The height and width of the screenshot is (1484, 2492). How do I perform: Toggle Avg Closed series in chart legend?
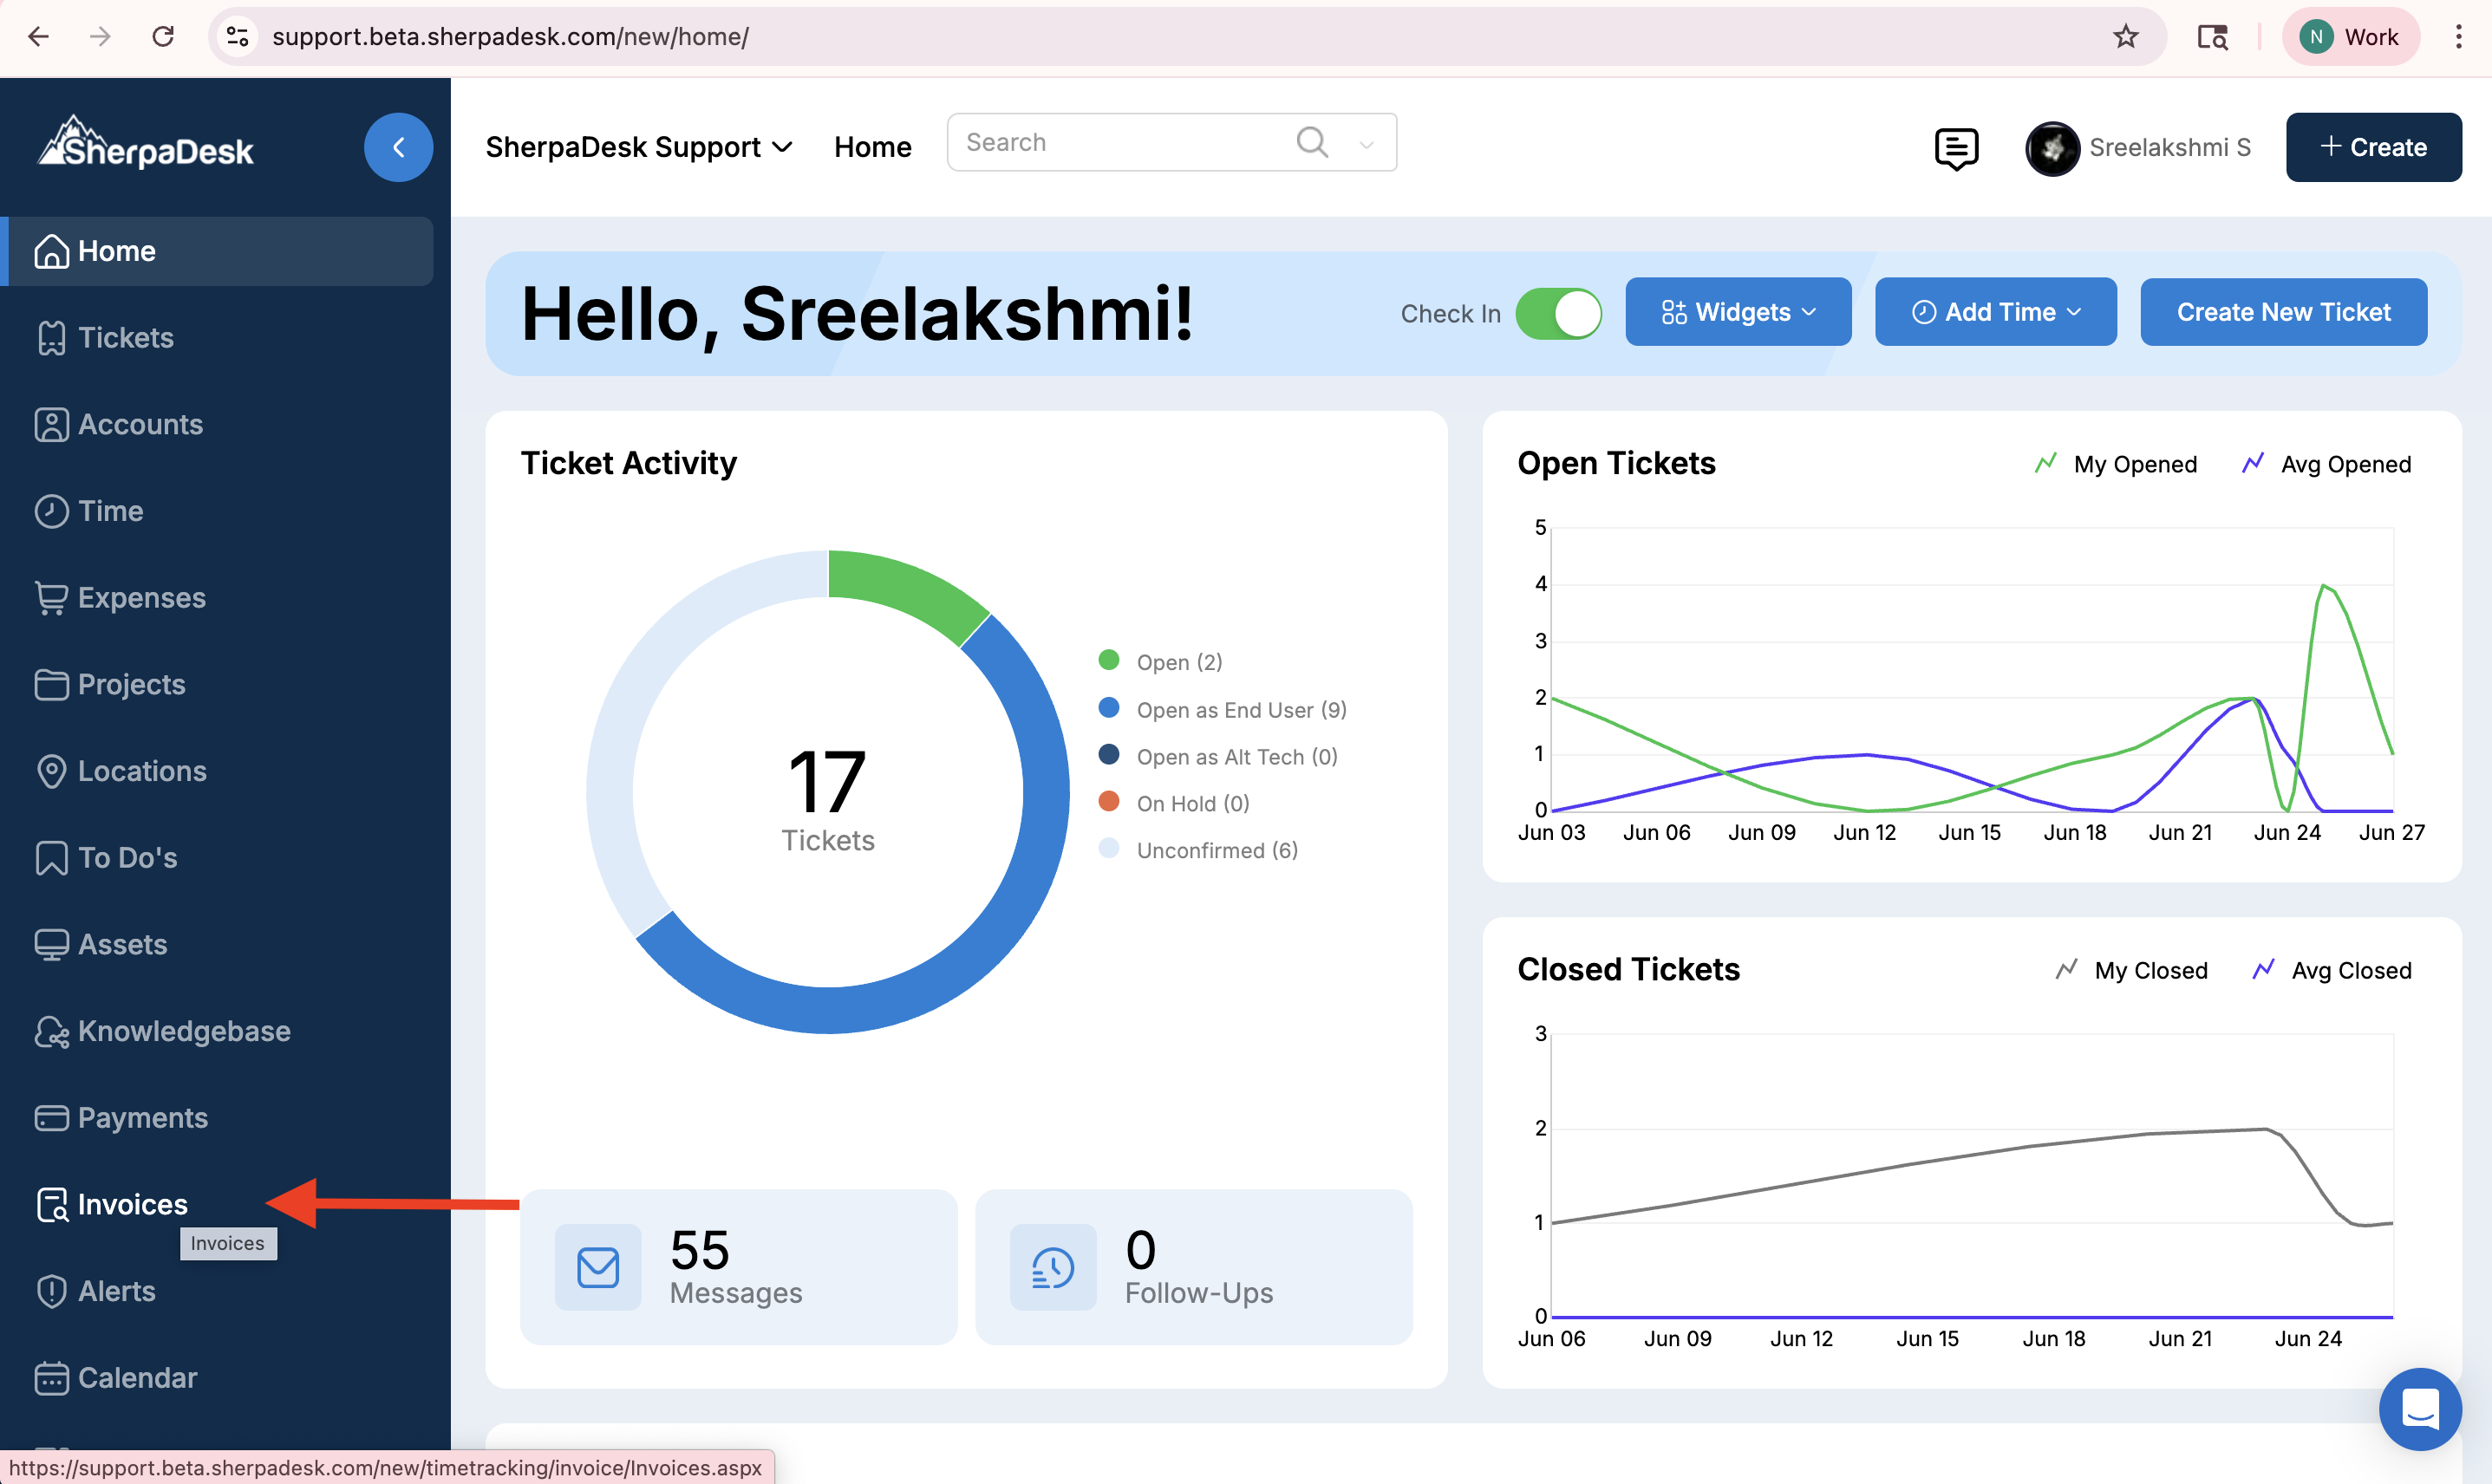coord(2332,970)
